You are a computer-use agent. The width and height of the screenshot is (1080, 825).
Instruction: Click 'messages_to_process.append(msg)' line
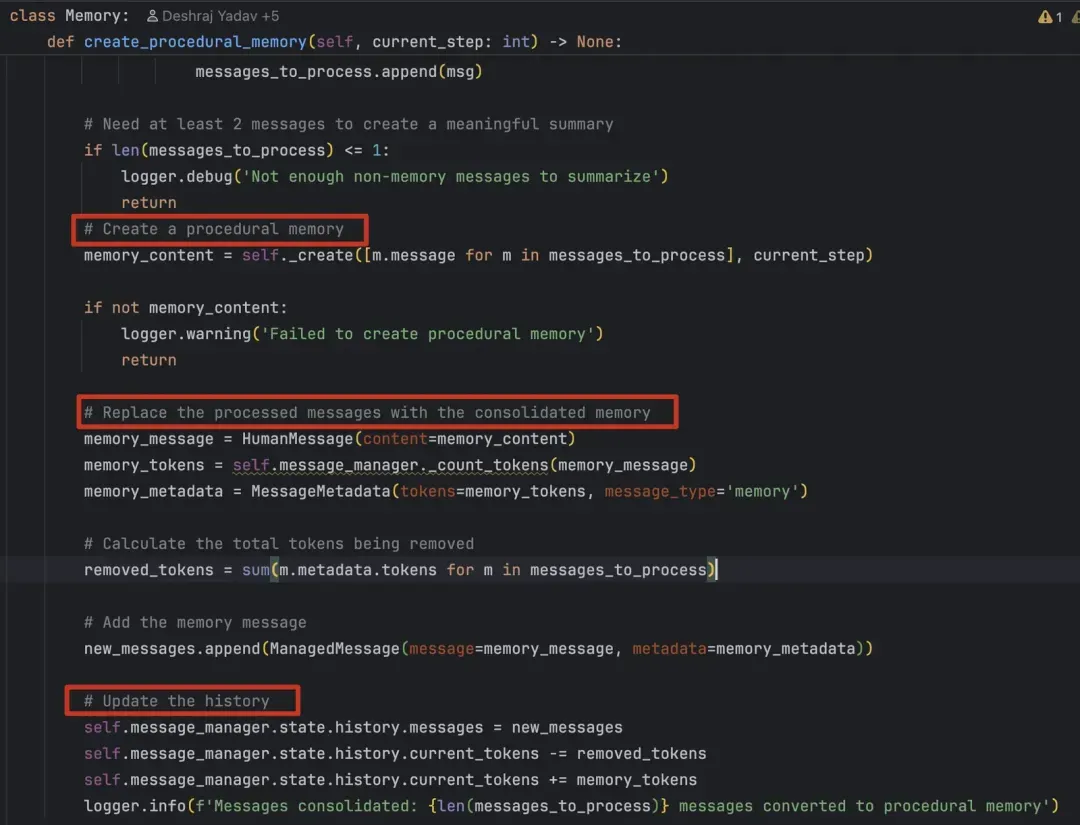pyautogui.click(x=338, y=72)
